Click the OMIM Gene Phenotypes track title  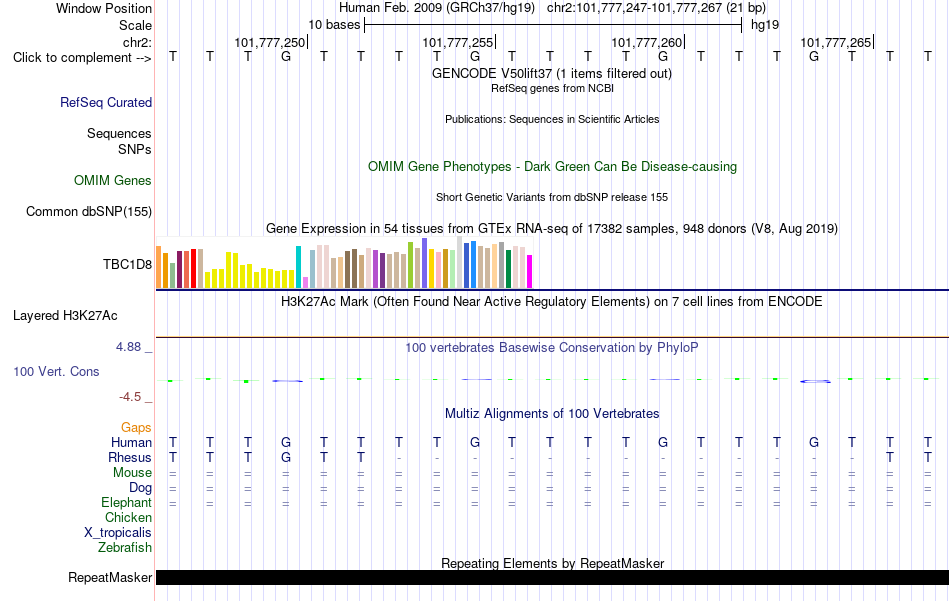click(x=552, y=167)
